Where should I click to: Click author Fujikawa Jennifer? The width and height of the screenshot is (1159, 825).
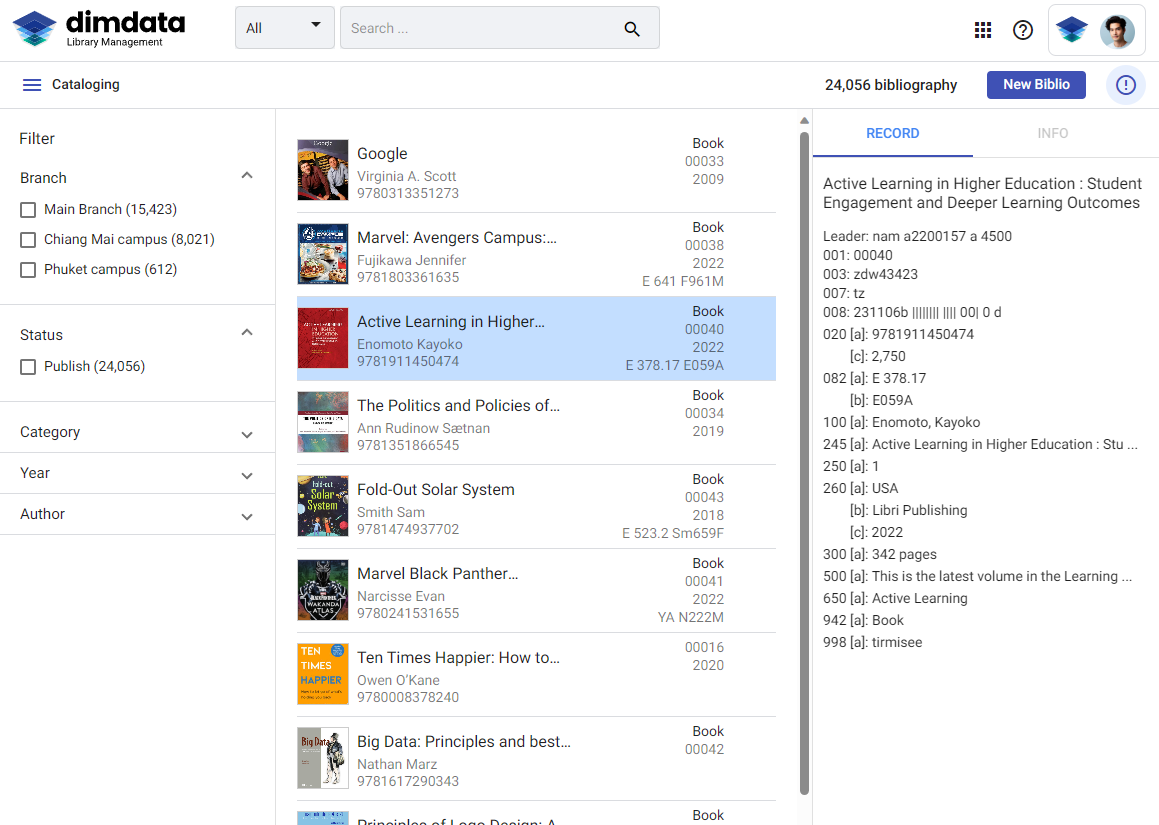point(412,260)
